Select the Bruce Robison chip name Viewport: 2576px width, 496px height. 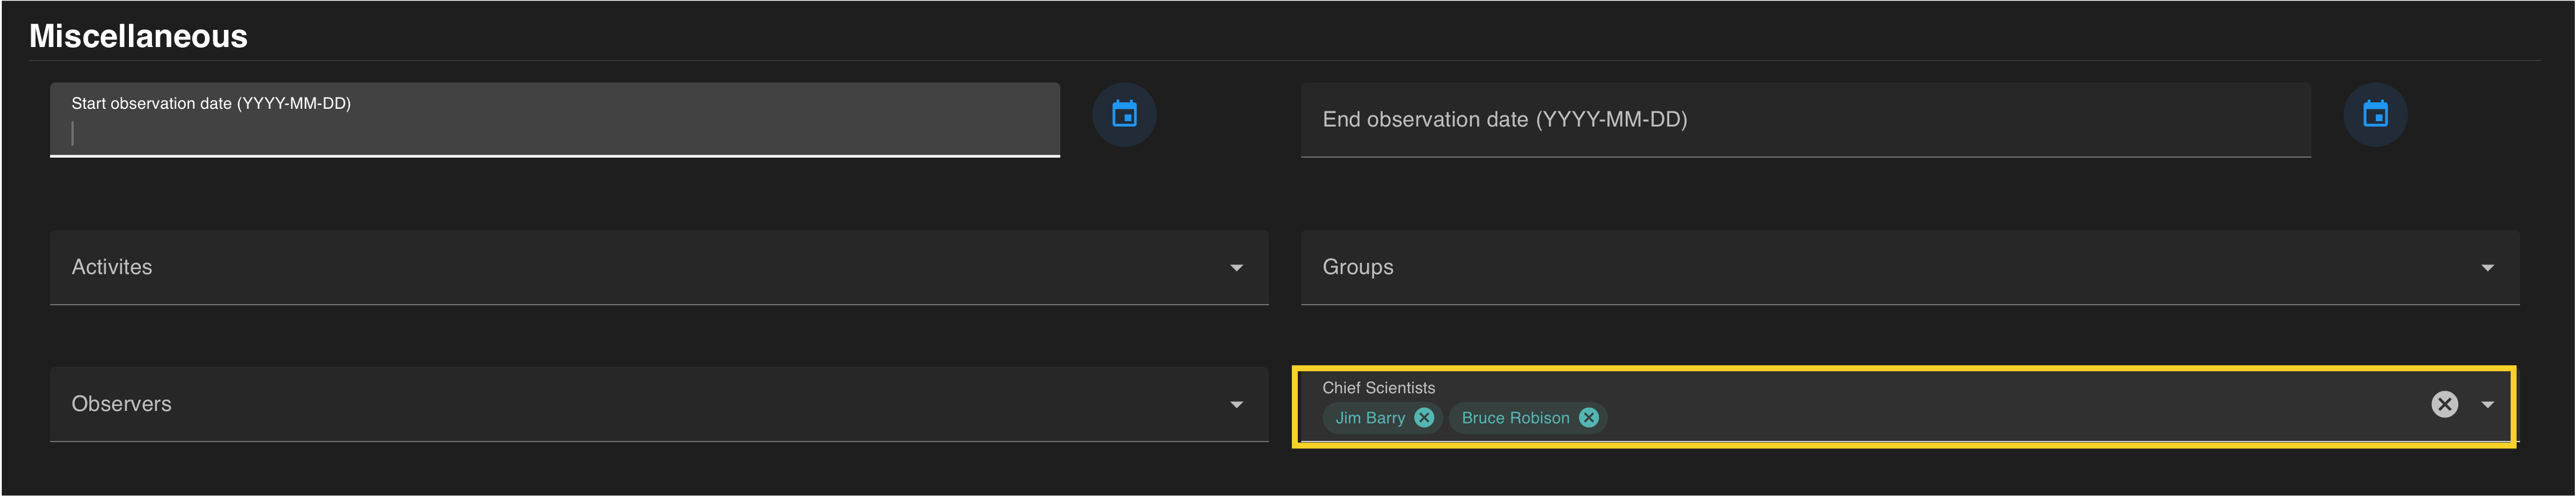1515,418
